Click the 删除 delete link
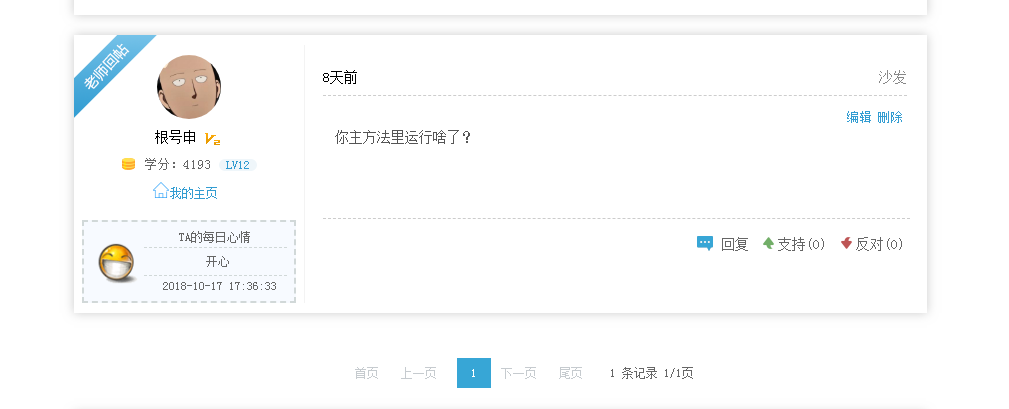This screenshot has height=409, width=1009. (x=889, y=117)
